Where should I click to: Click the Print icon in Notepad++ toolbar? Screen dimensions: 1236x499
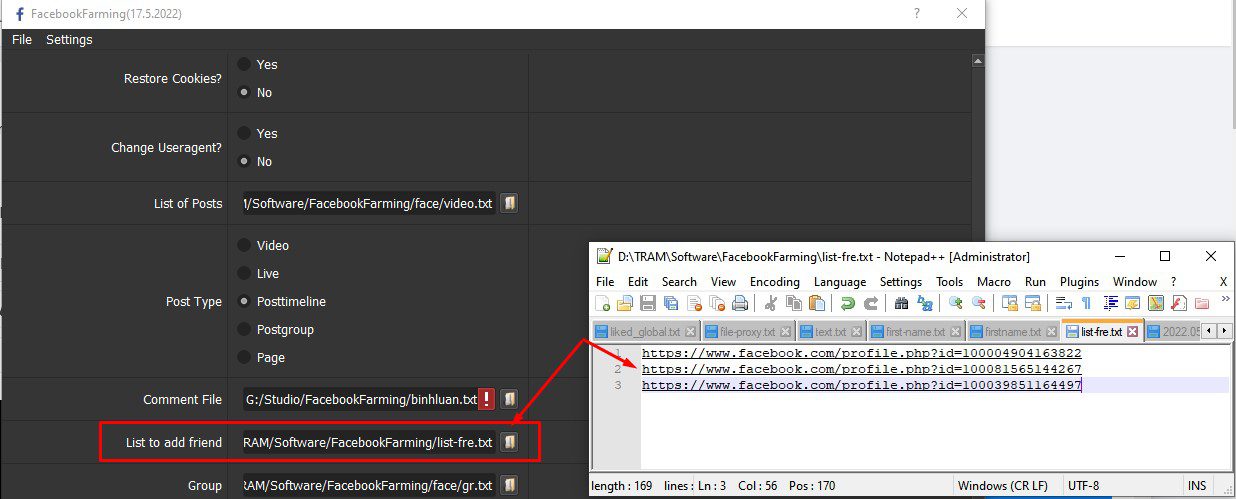[x=739, y=303]
